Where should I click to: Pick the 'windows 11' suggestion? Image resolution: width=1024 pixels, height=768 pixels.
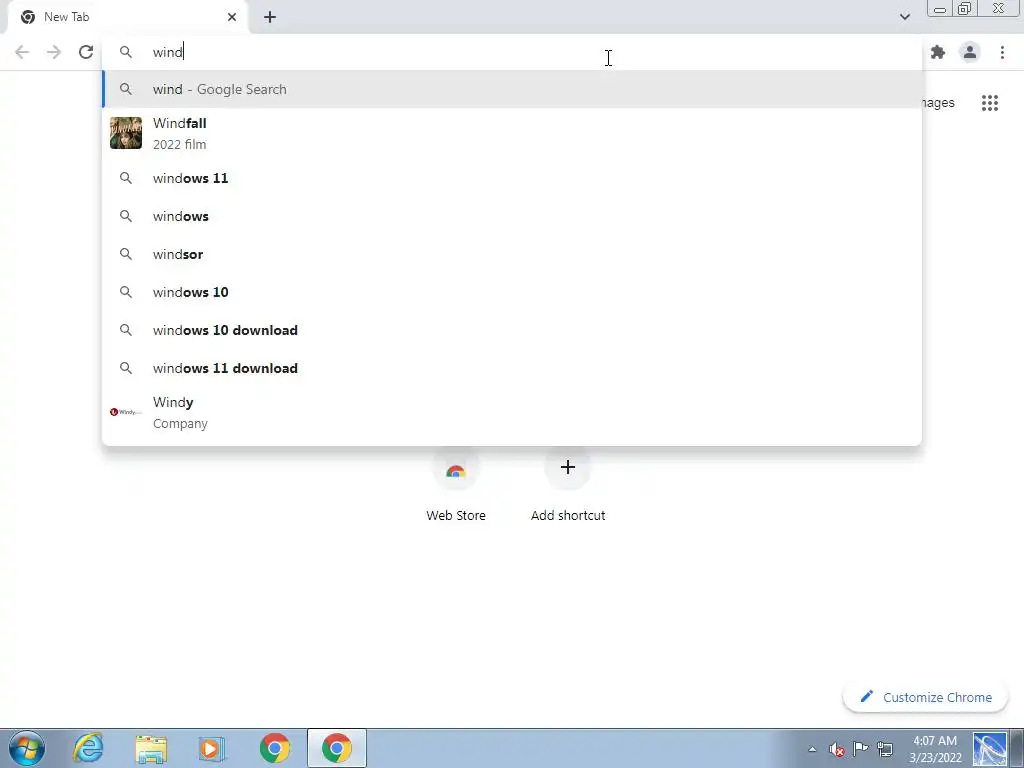pos(512,178)
